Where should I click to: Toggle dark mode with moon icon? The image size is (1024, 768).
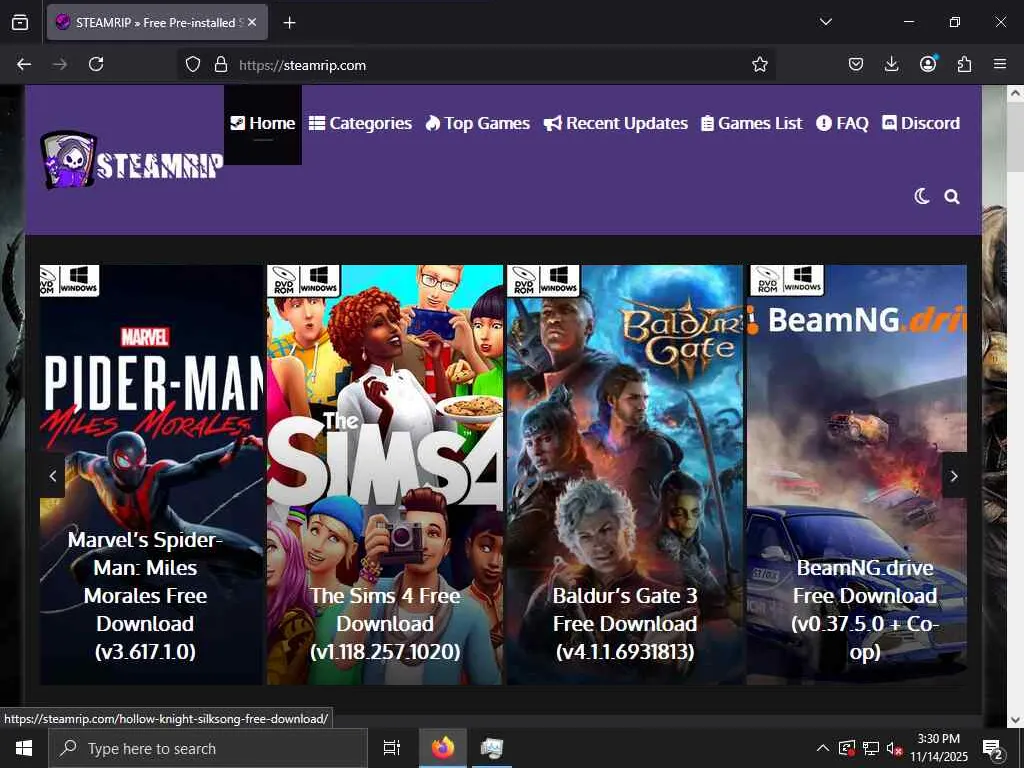point(921,196)
